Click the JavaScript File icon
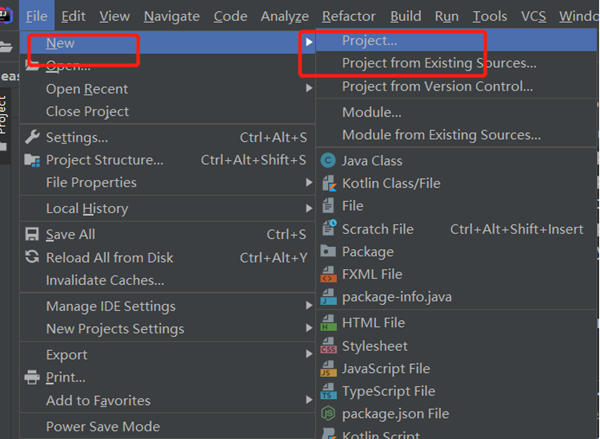The height and width of the screenshot is (439, 600). coord(328,369)
